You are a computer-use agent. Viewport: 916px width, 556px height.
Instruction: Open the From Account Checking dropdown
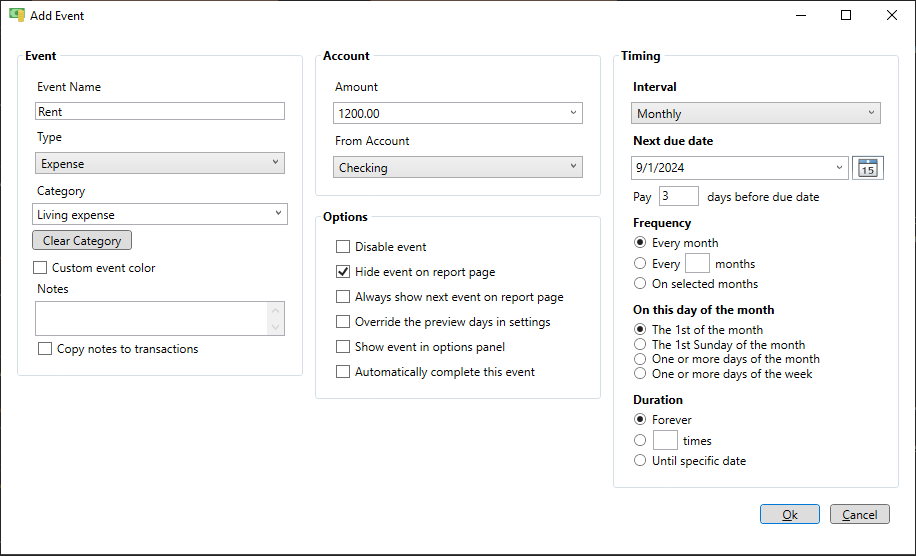457,167
